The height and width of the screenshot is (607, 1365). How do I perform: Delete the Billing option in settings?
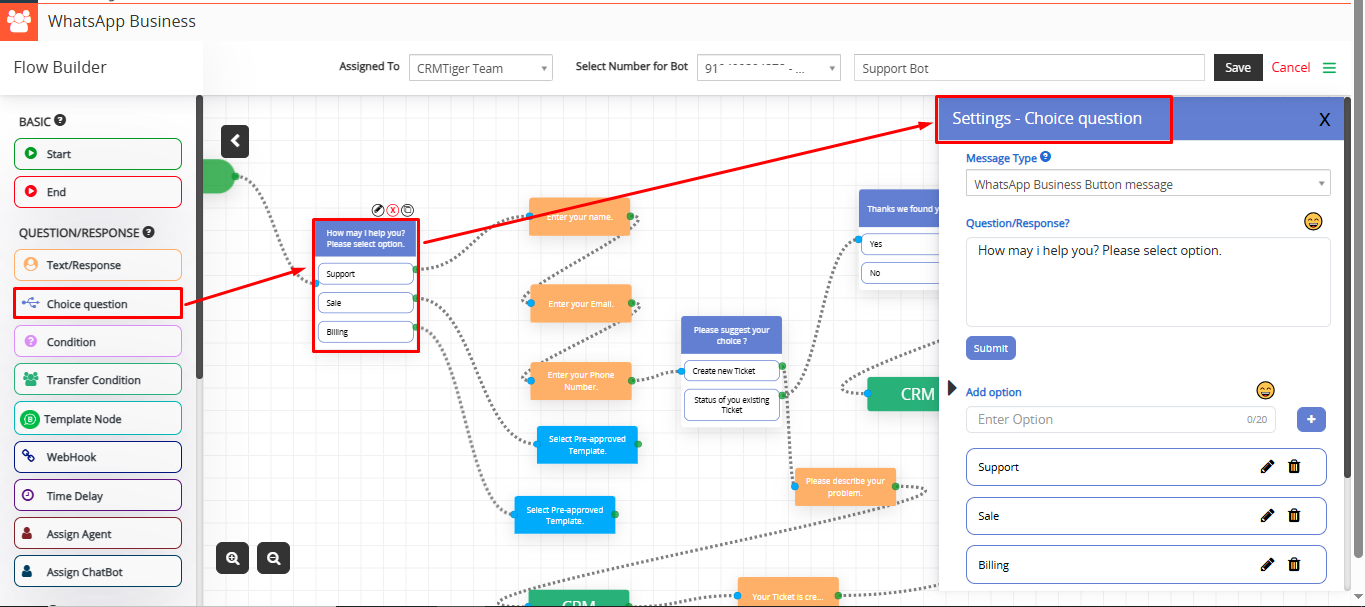(1294, 565)
